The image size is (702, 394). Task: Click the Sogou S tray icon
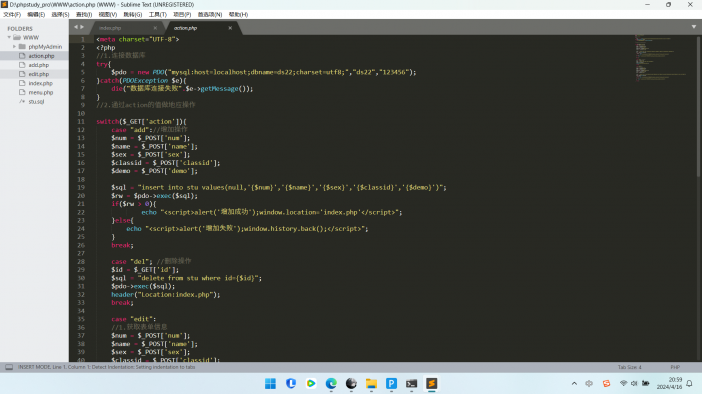point(607,384)
